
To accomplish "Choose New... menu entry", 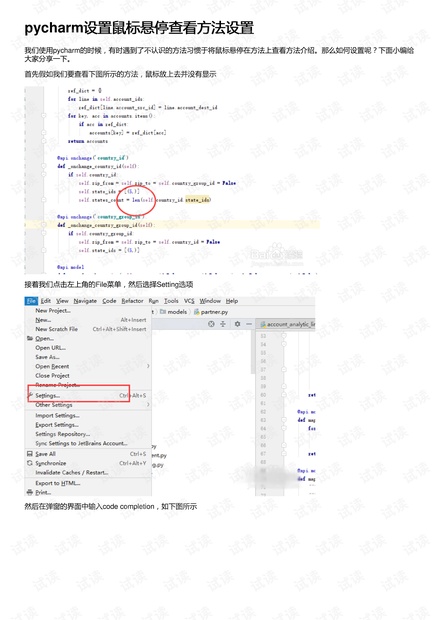I will tap(43, 320).
